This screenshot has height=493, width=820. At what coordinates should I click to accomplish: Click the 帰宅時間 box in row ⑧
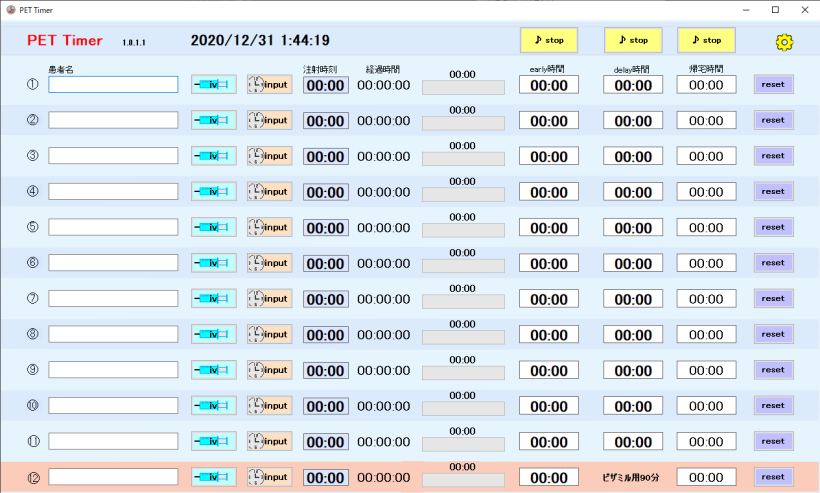[706, 335]
